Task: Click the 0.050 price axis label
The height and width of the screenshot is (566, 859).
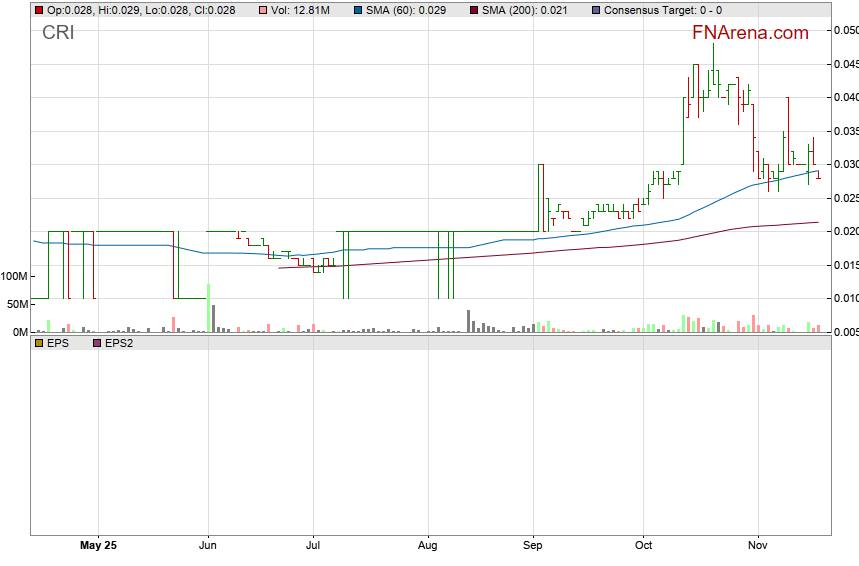Action: point(845,30)
